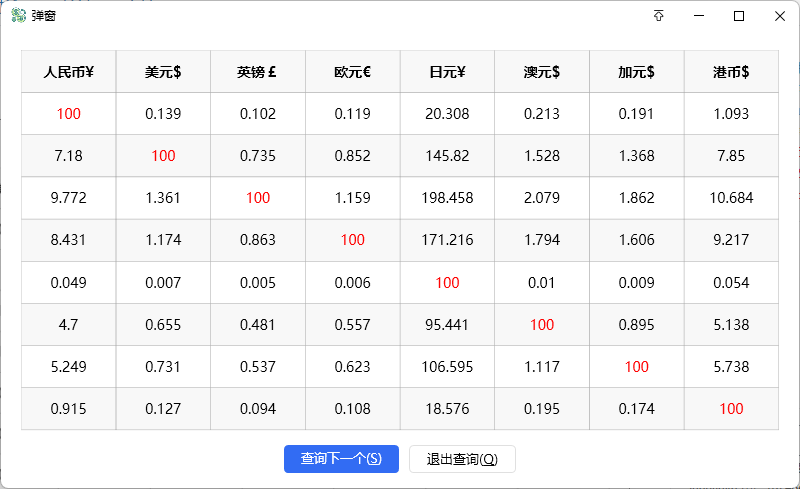Click the cell showing 0.174
Screen dimensions: 800x489
pos(637,409)
